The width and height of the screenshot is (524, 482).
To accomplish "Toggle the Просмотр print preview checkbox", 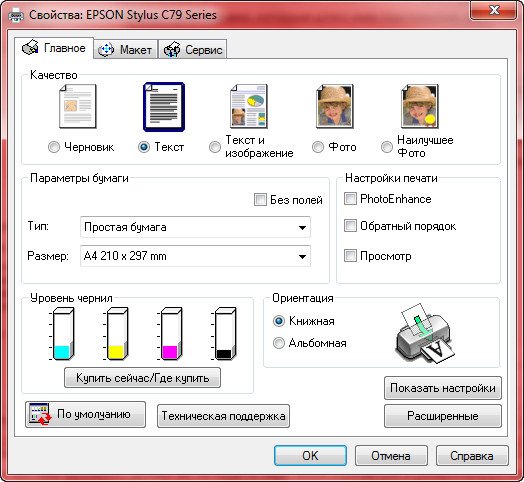I will coord(350,256).
